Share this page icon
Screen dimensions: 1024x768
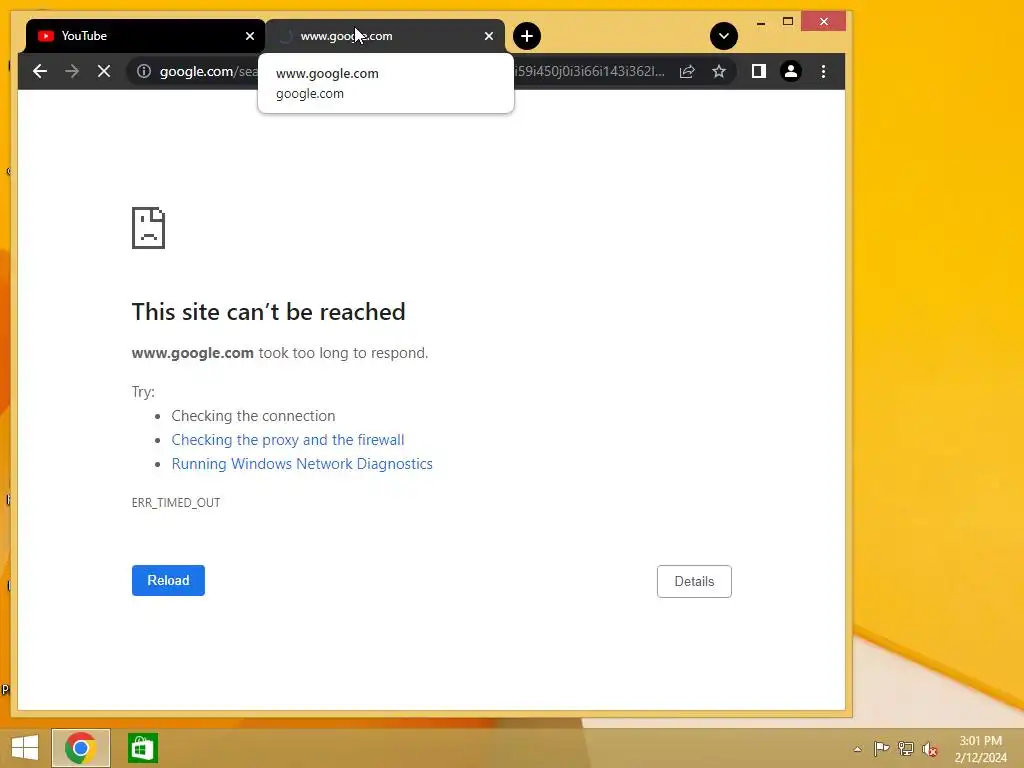[687, 71]
